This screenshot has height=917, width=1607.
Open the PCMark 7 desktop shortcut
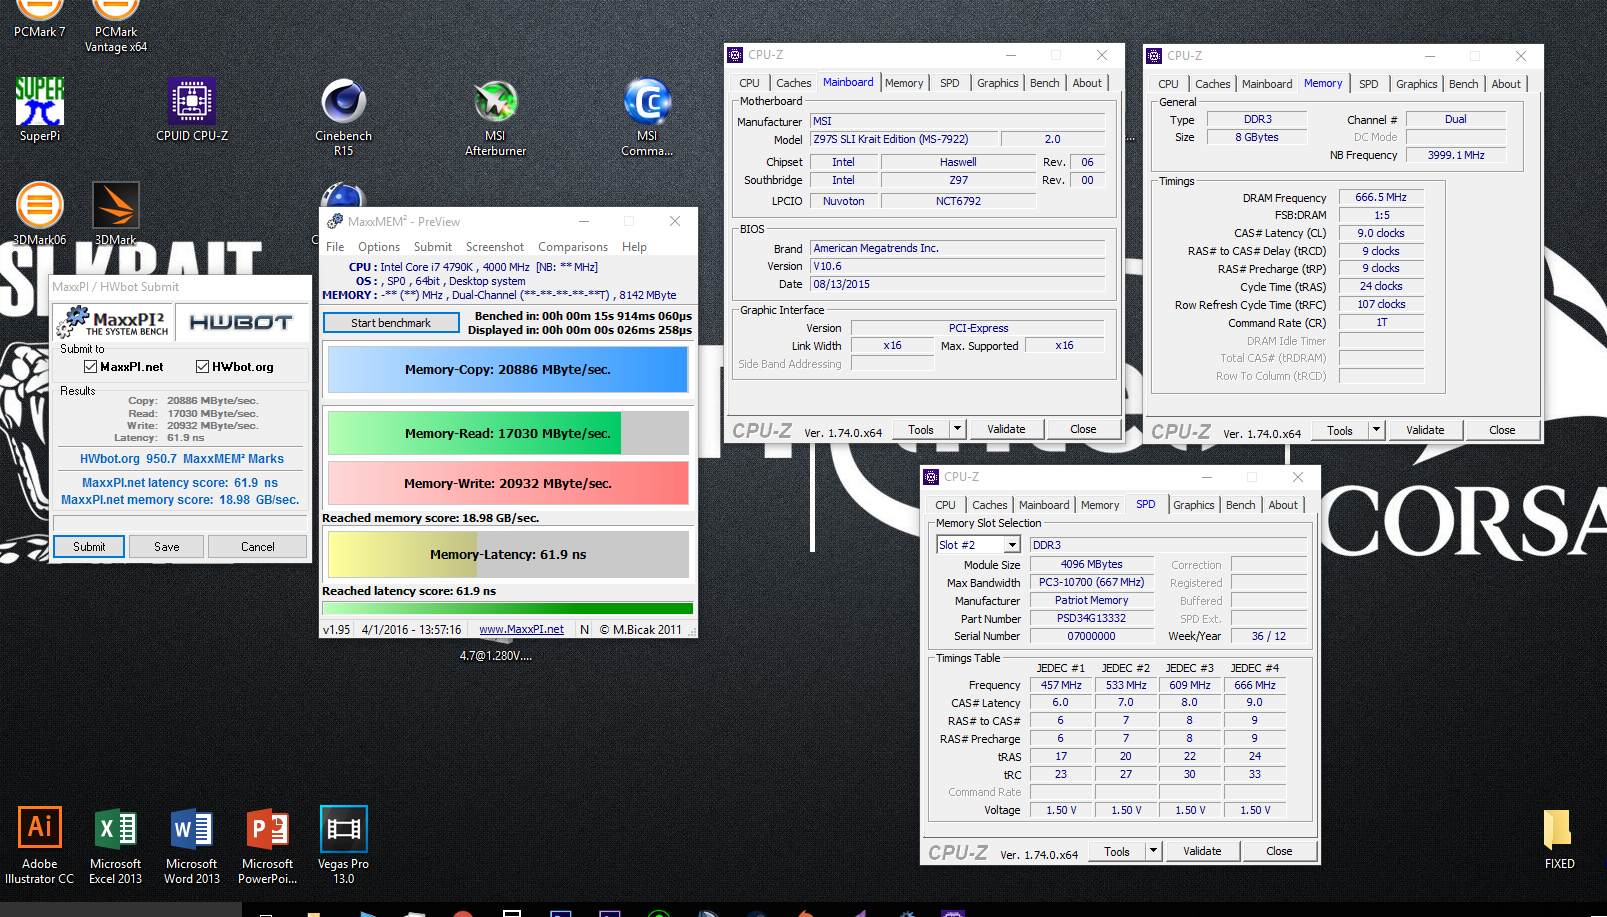40,20
